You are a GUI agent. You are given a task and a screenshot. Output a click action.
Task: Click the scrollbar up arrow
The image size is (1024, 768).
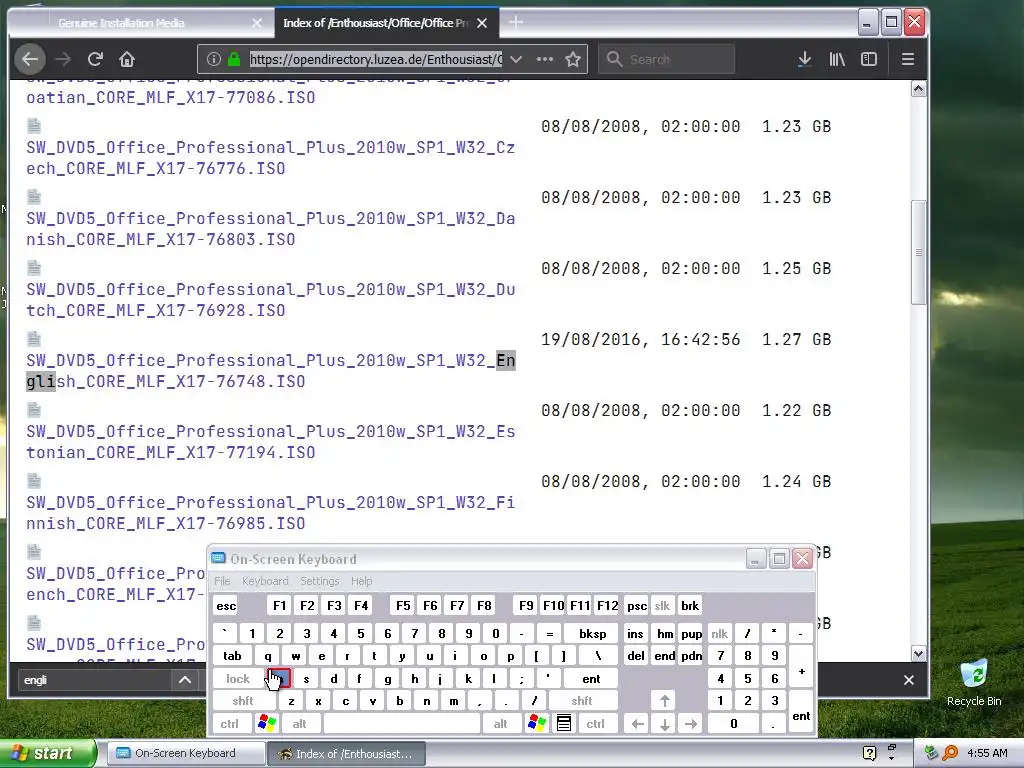(918, 89)
